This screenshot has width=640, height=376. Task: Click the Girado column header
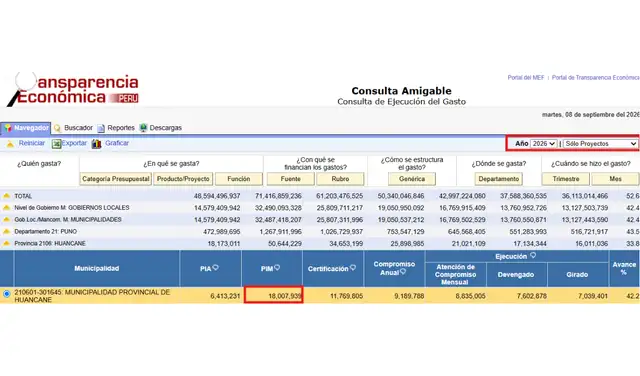tap(577, 275)
